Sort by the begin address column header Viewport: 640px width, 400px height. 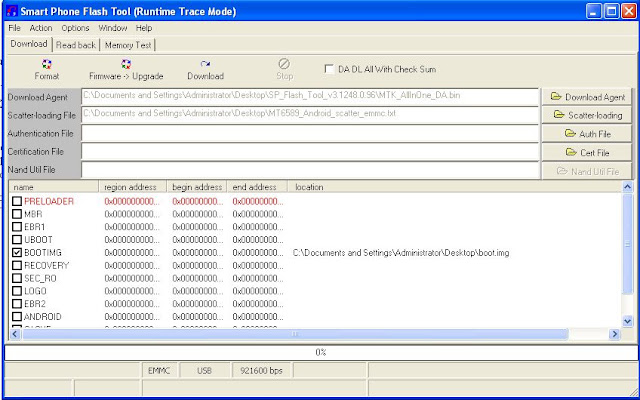pyautogui.click(x=197, y=187)
